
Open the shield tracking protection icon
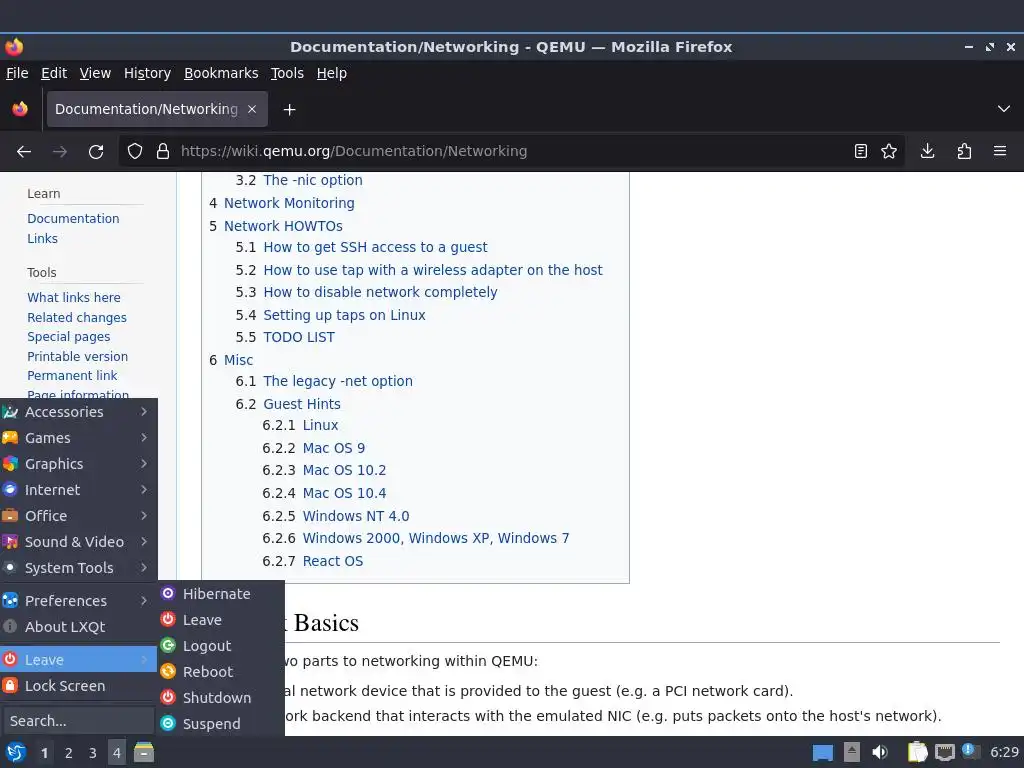point(135,152)
